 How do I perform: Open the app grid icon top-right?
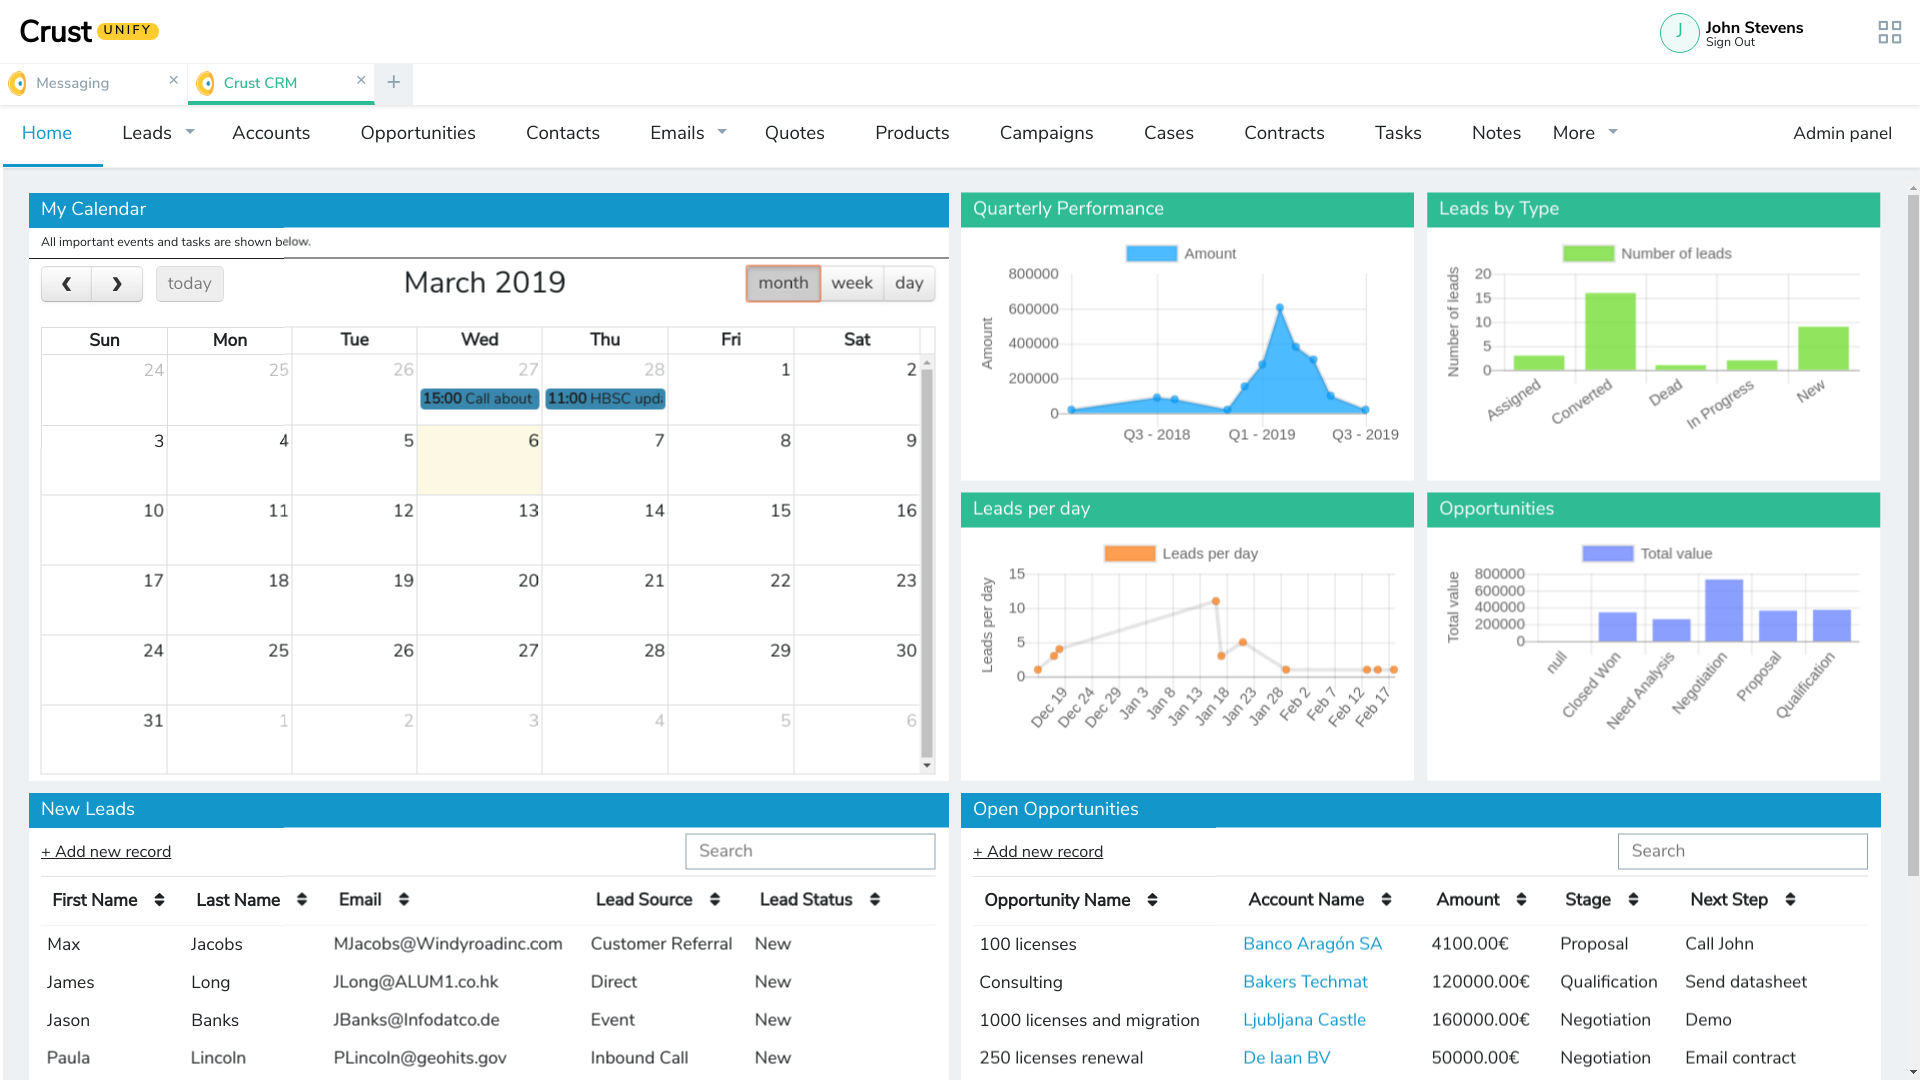tap(1889, 33)
